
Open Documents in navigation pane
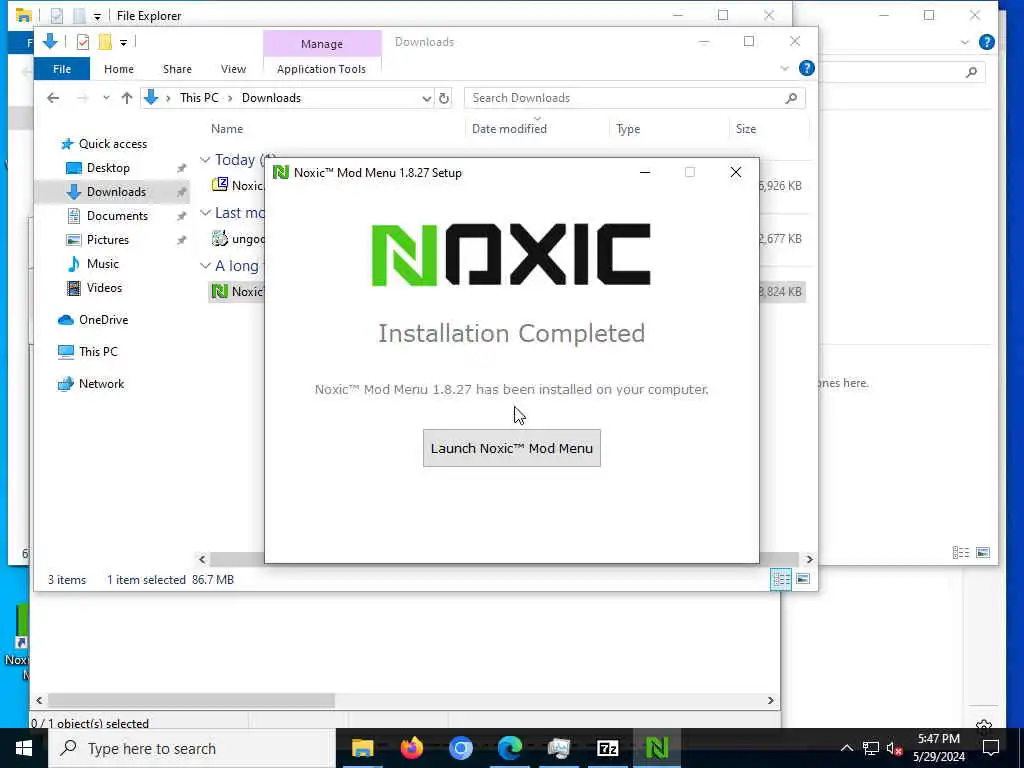point(117,216)
